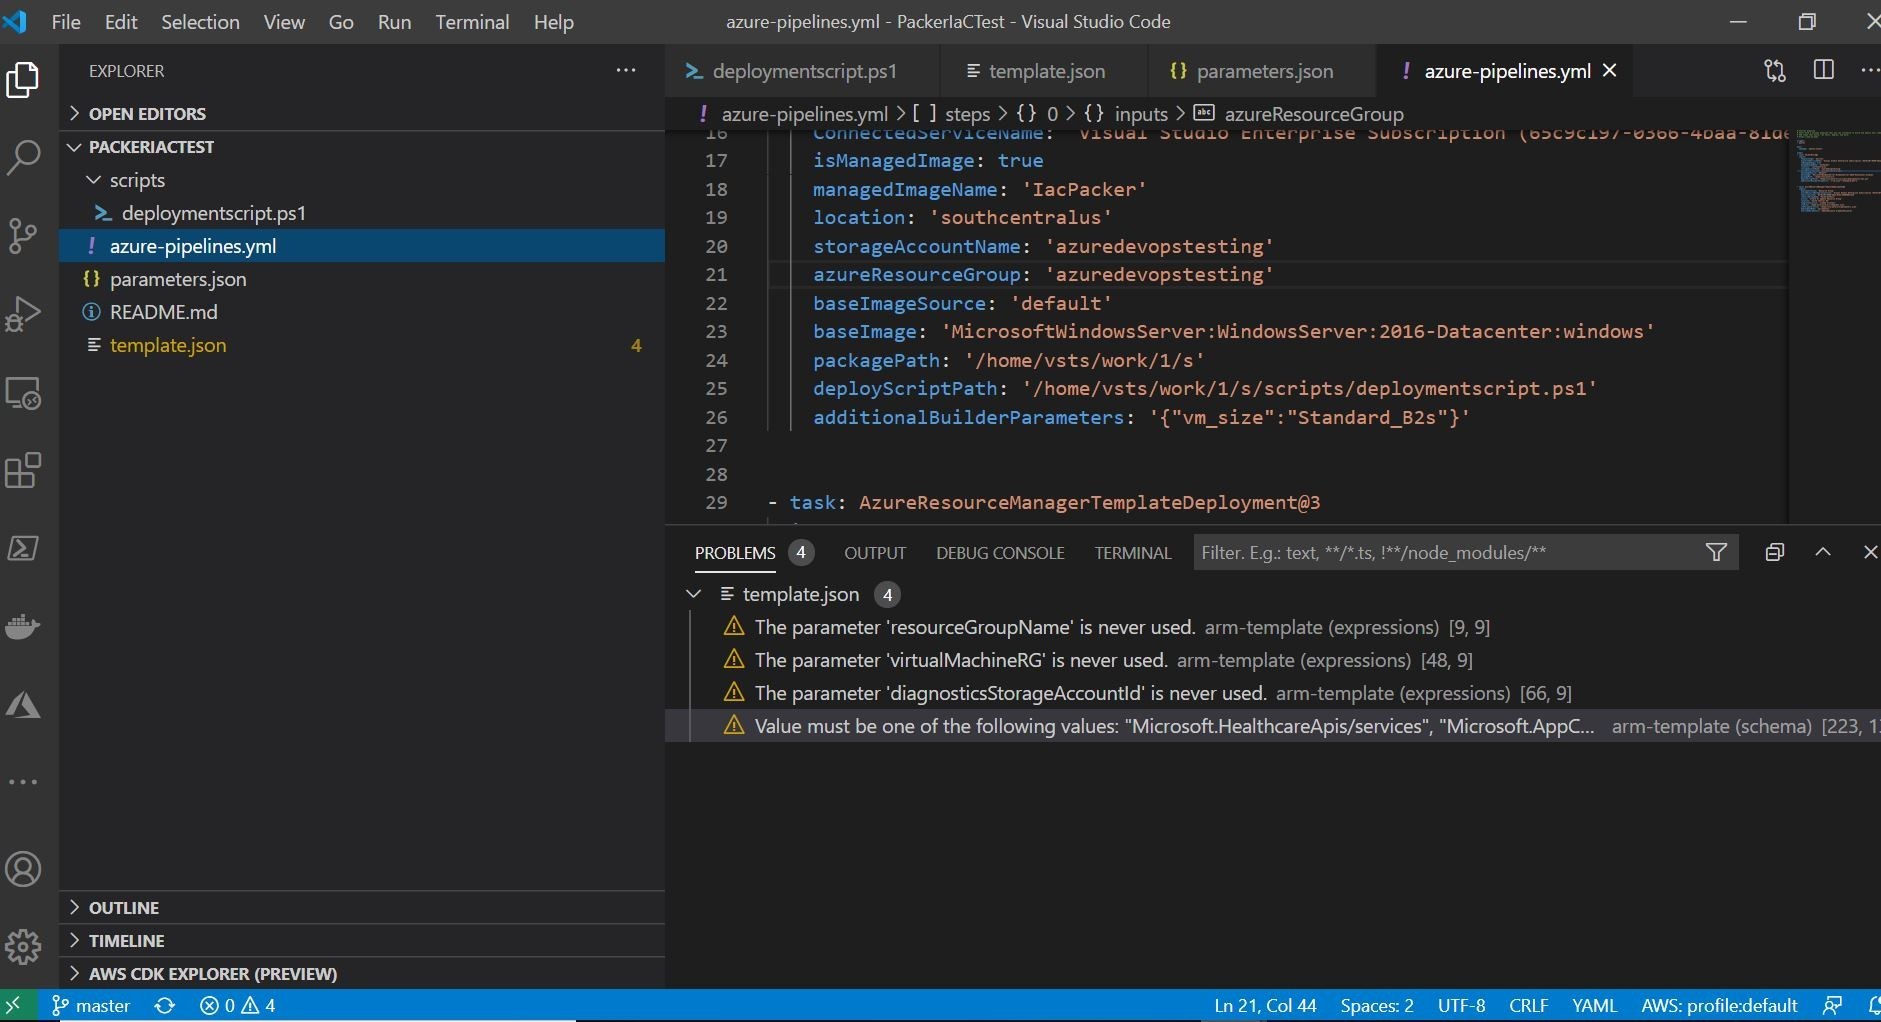
Task: Click the problems filter text field
Action: pyautogui.click(x=1440, y=553)
